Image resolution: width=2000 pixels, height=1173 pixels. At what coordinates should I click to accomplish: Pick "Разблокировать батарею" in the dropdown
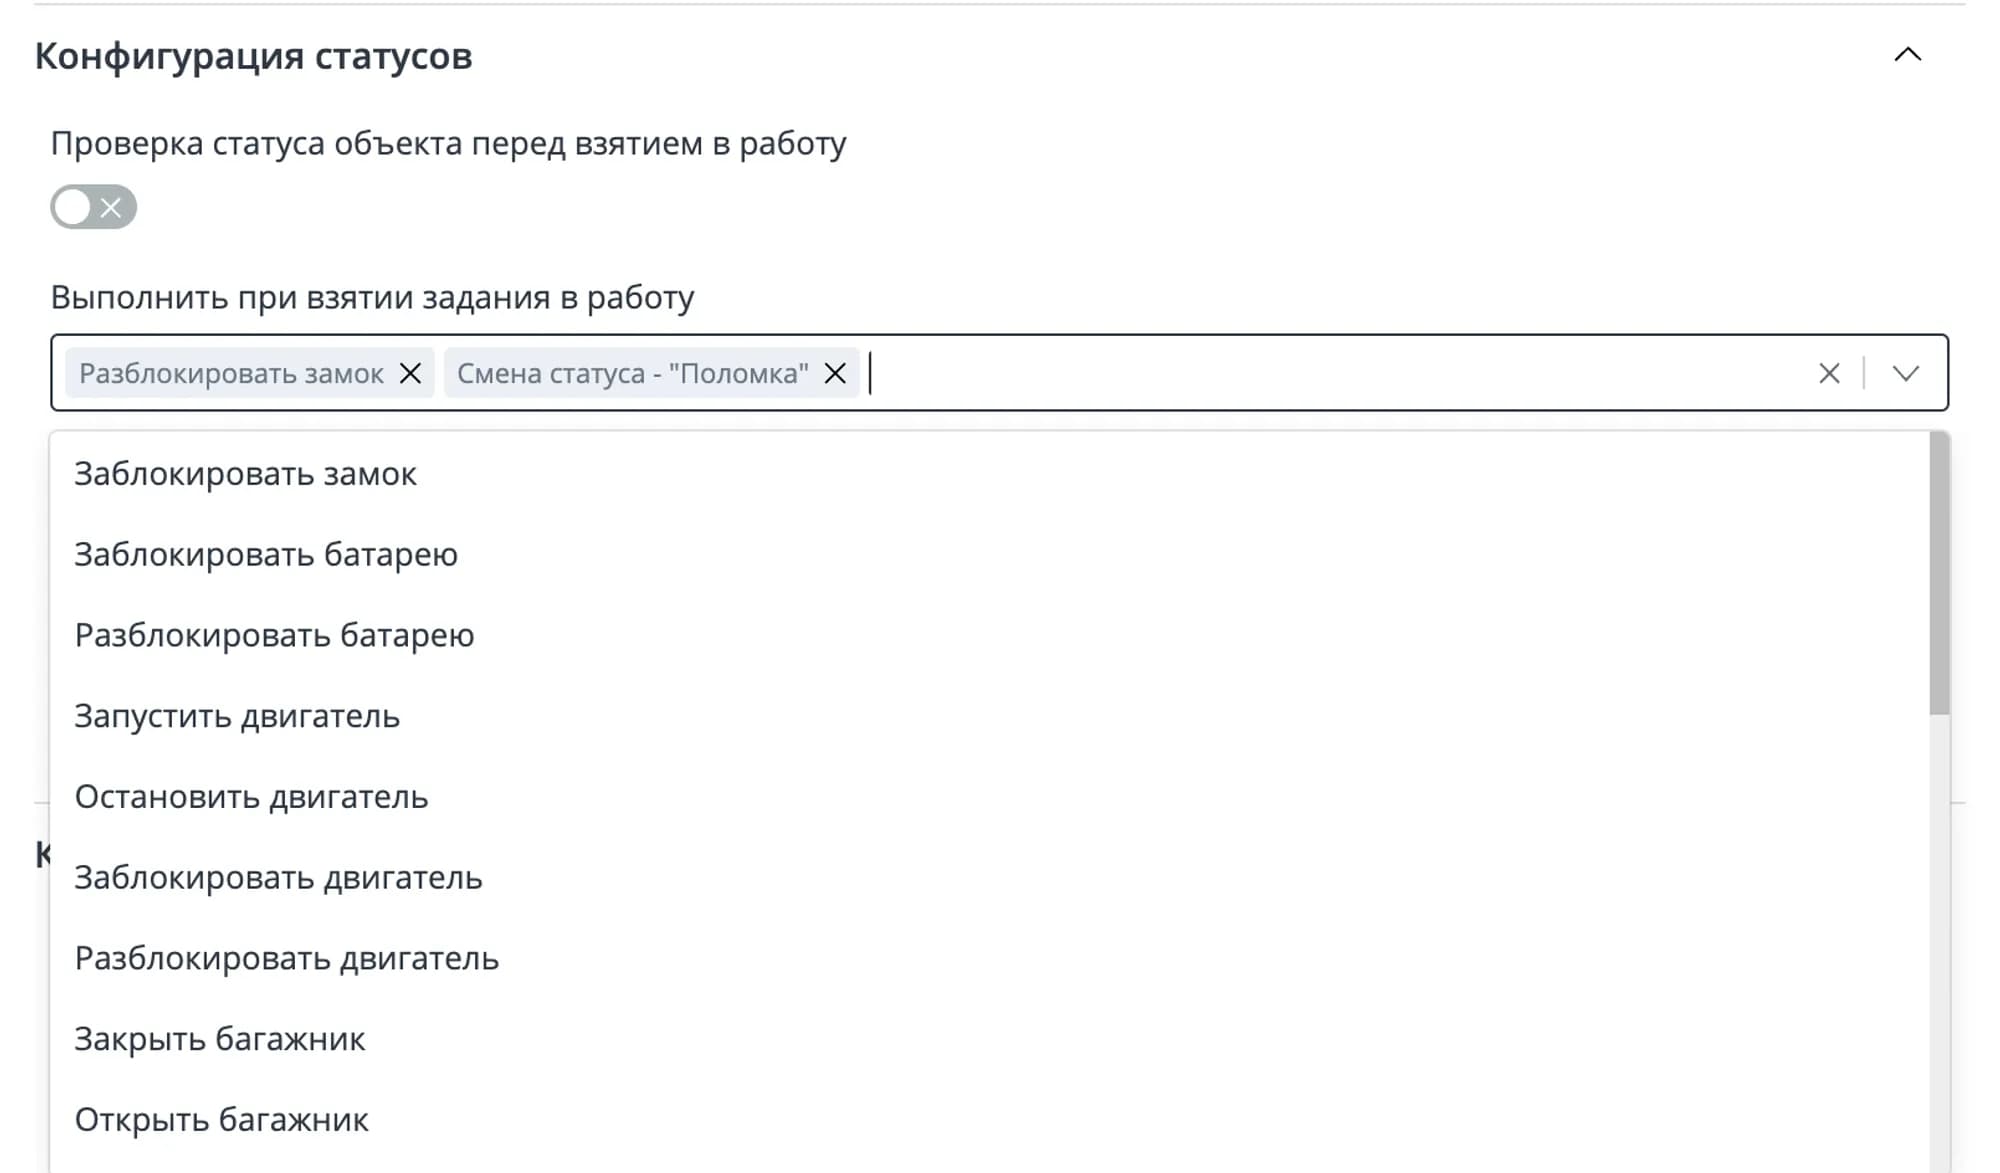tap(274, 635)
